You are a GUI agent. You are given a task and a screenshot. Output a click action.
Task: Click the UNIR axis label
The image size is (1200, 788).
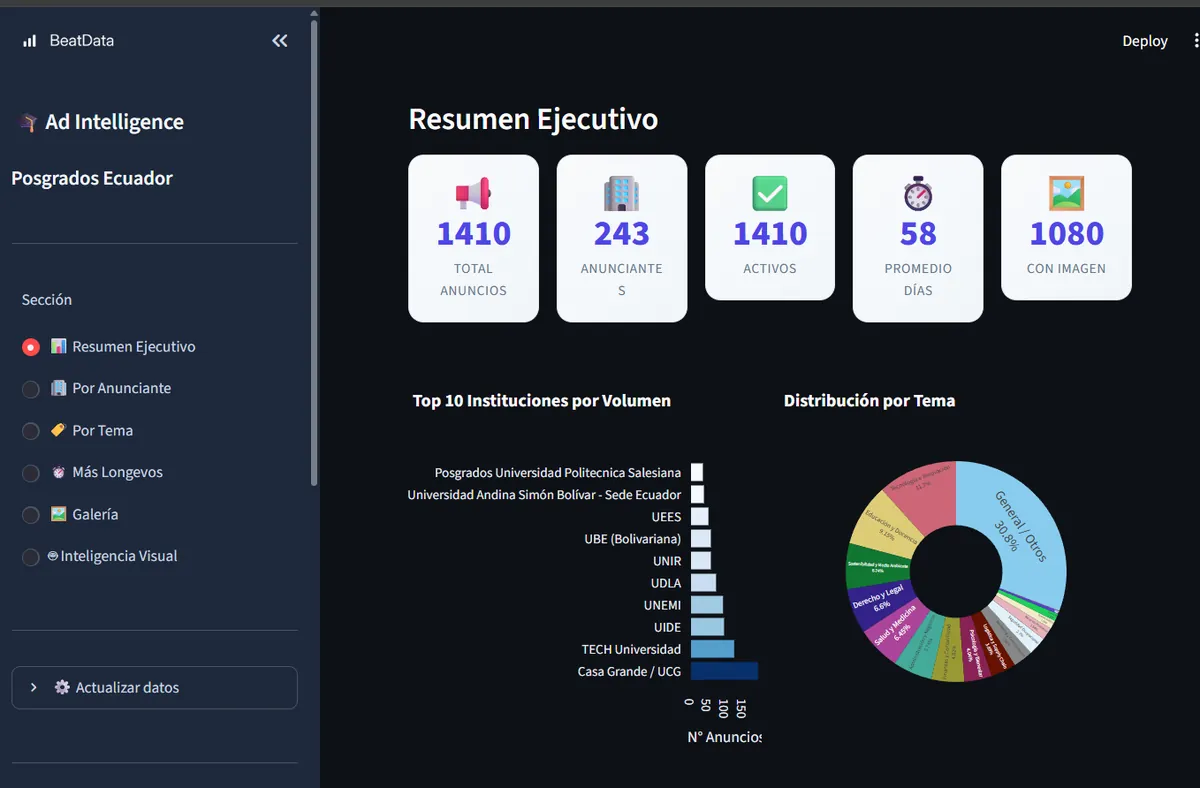coord(667,561)
